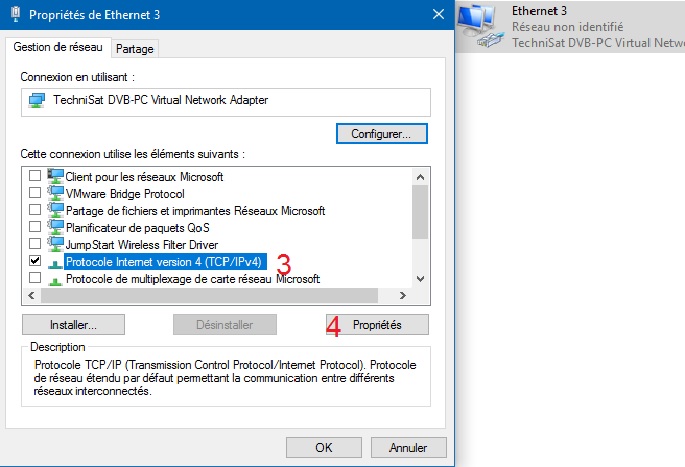The image size is (685, 467).
Task: Select the VMware Bridge Protocol icon
Action: pyautogui.click(x=55, y=193)
